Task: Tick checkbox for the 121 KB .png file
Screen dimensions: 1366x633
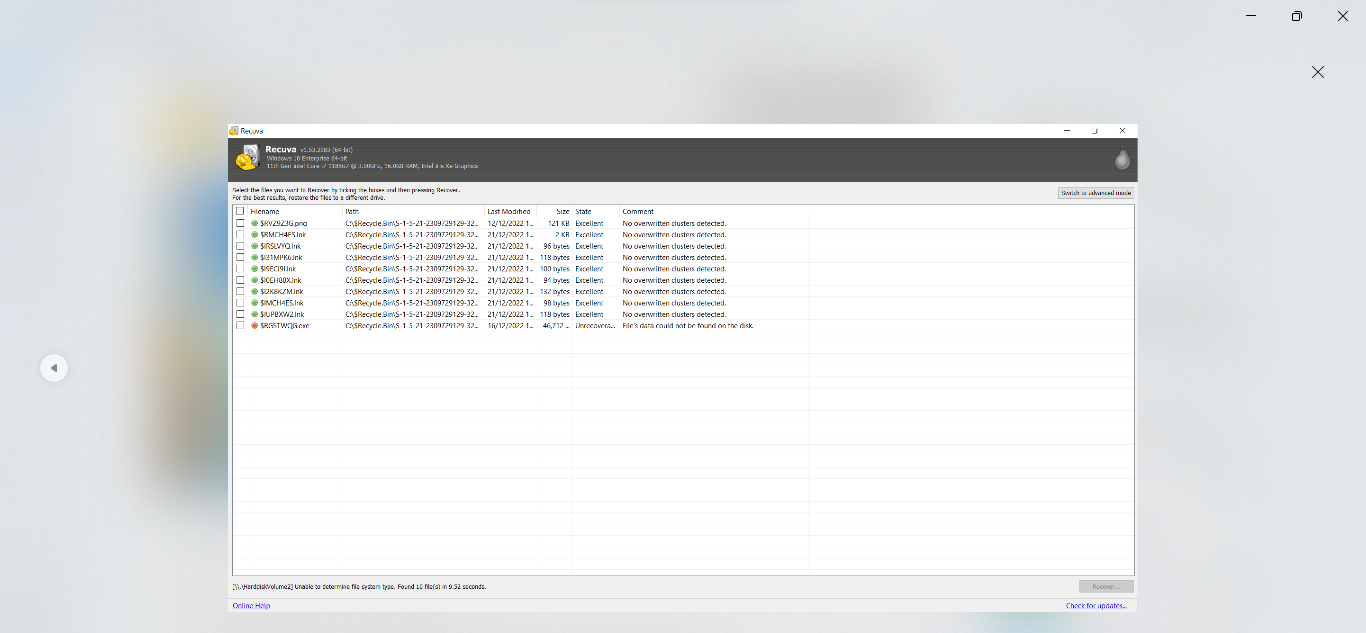Action: [x=240, y=223]
